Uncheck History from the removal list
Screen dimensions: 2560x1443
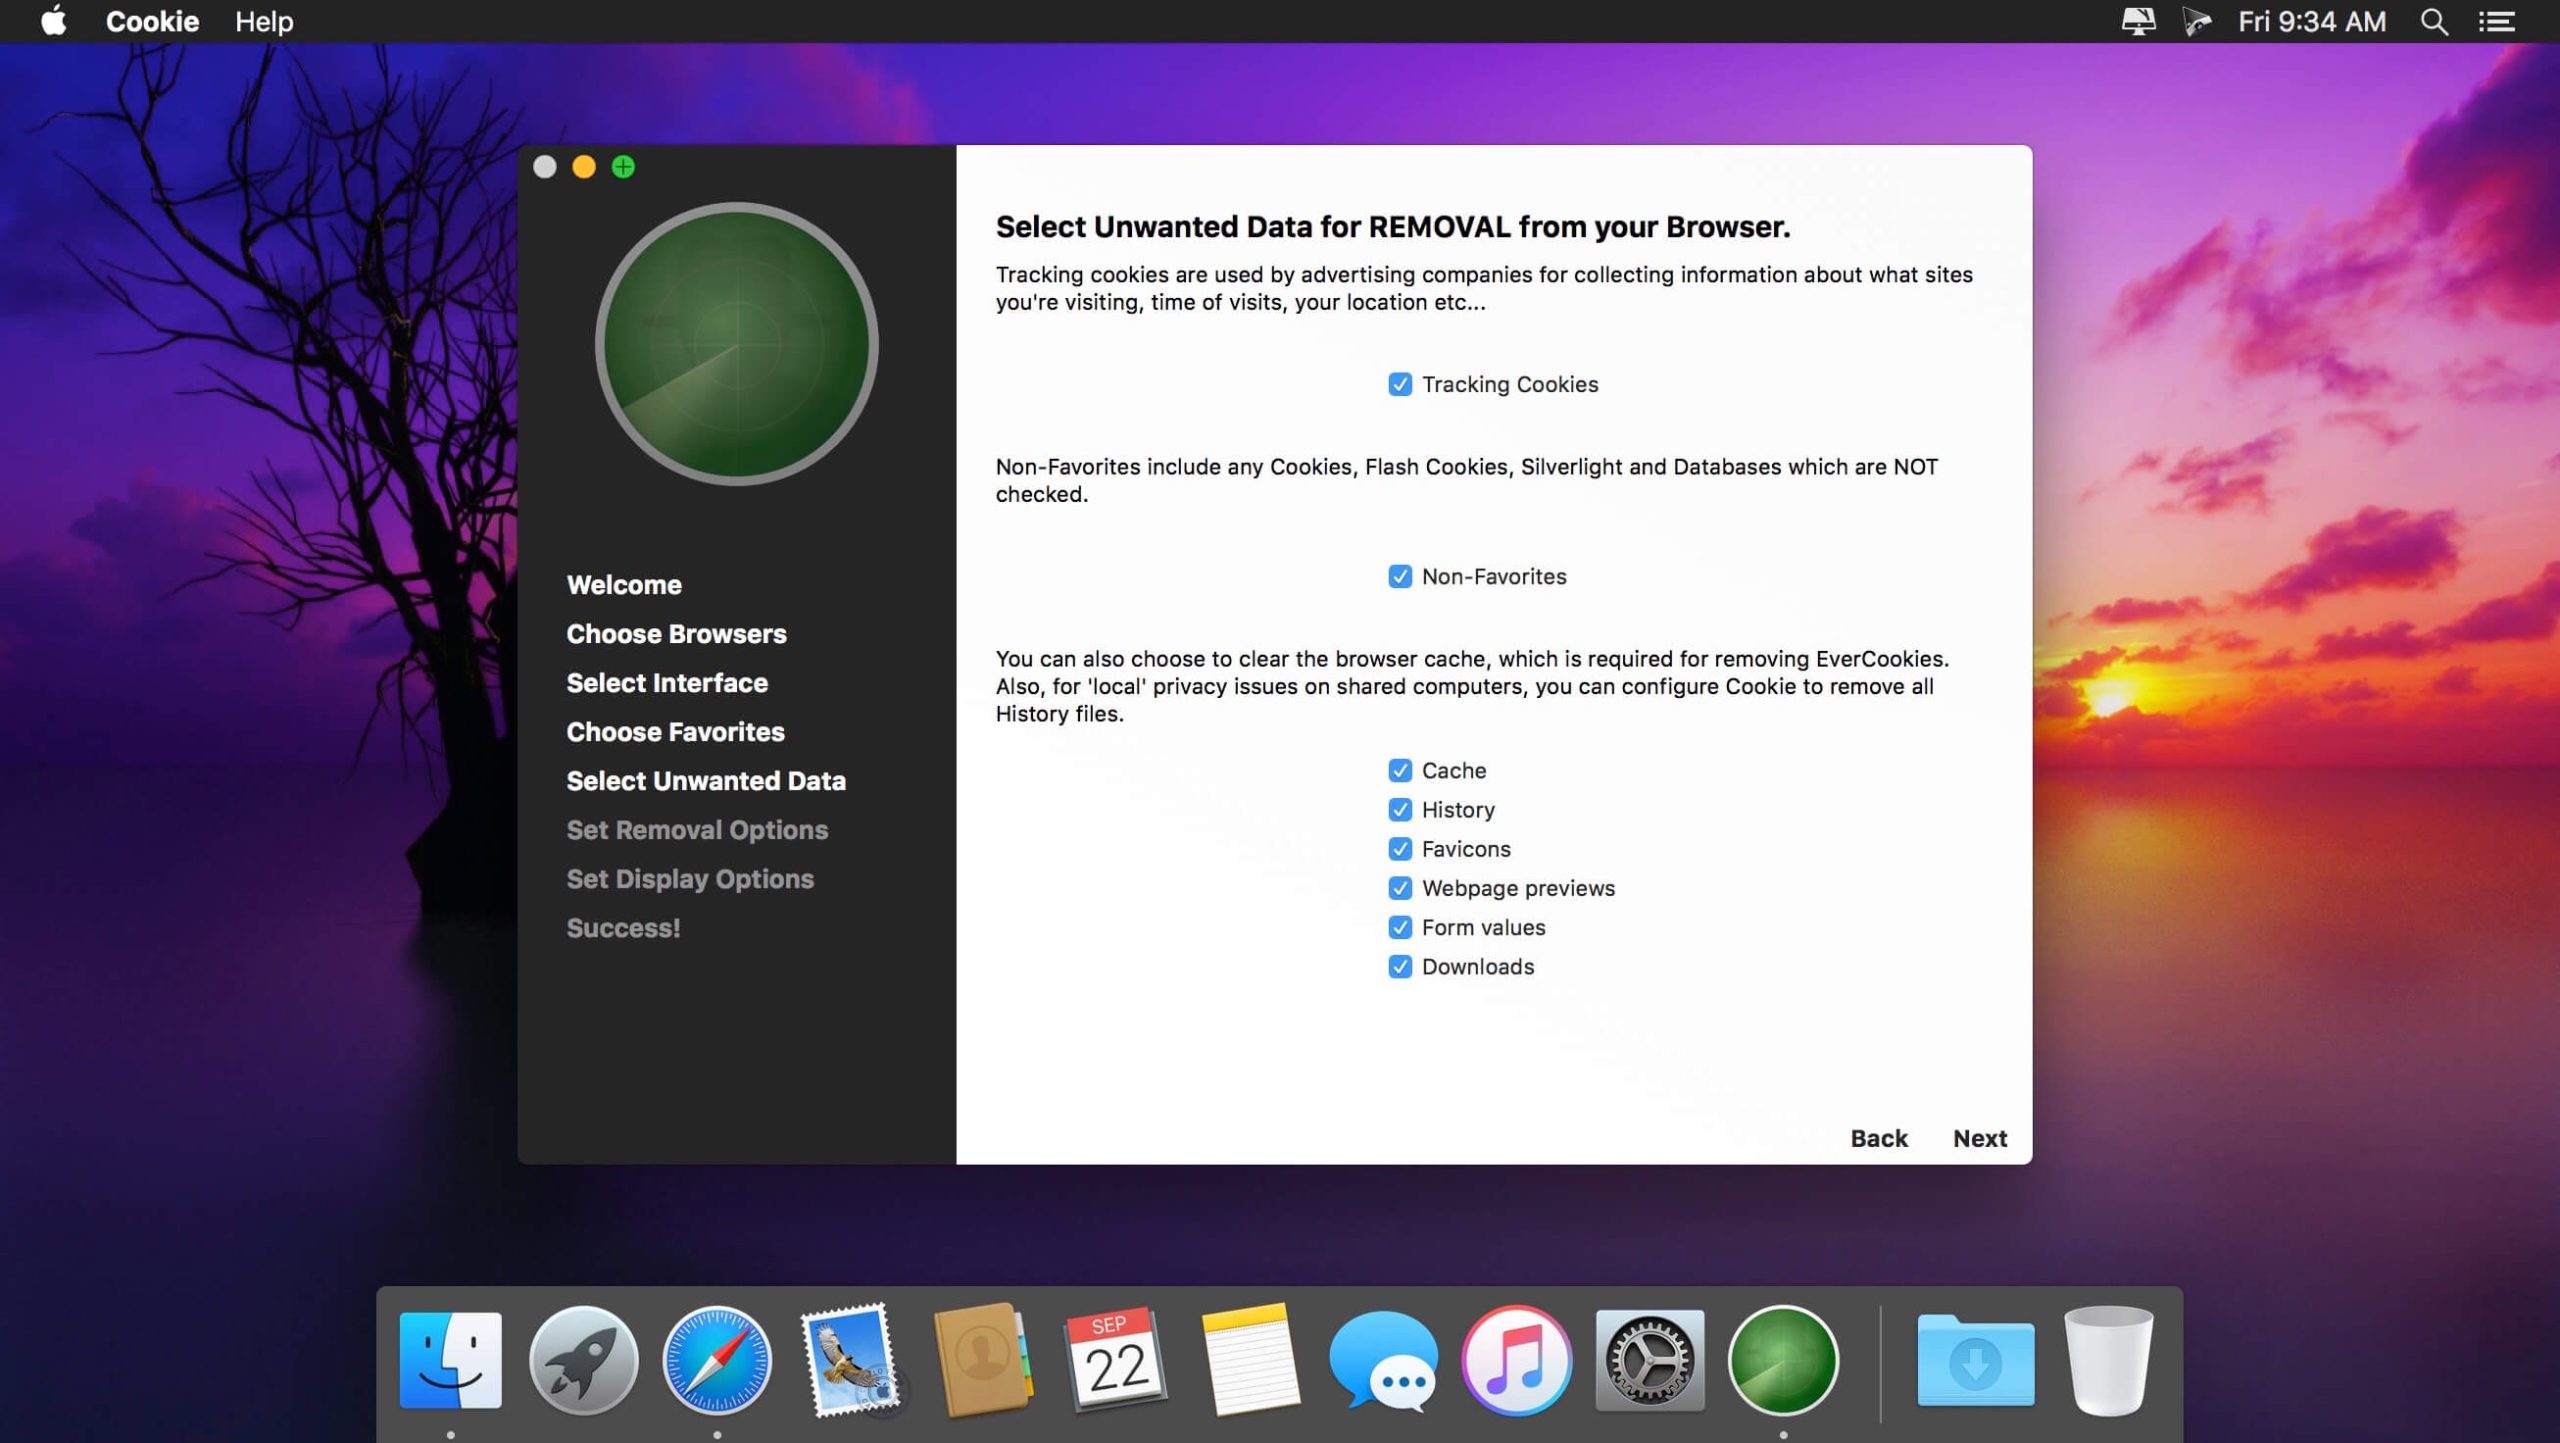coord(1400,810)
